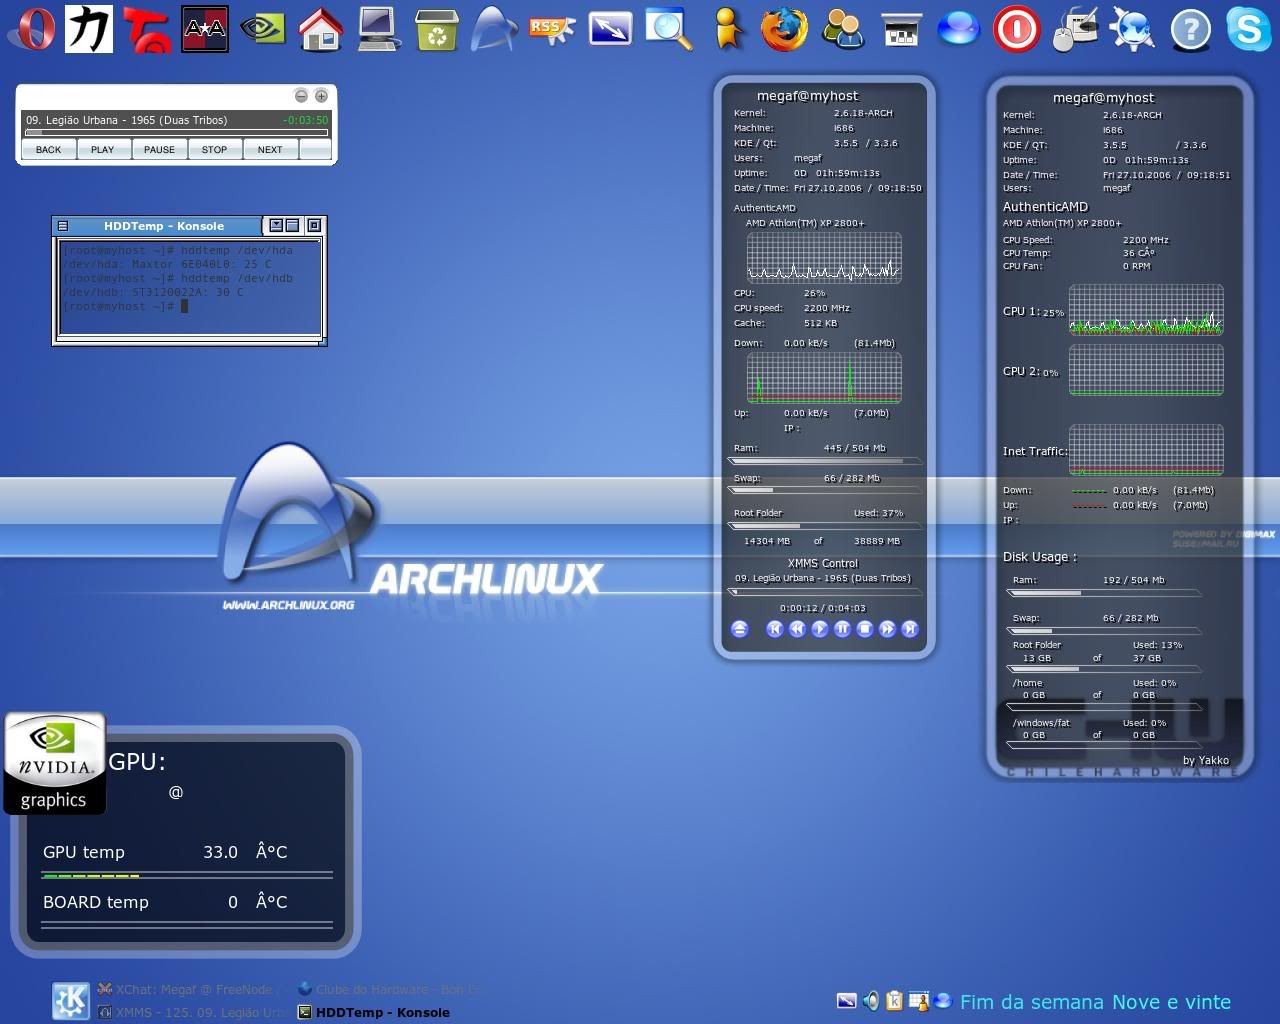Open the Home folder dock icon

pyautogui.click(x=321, y=29)
